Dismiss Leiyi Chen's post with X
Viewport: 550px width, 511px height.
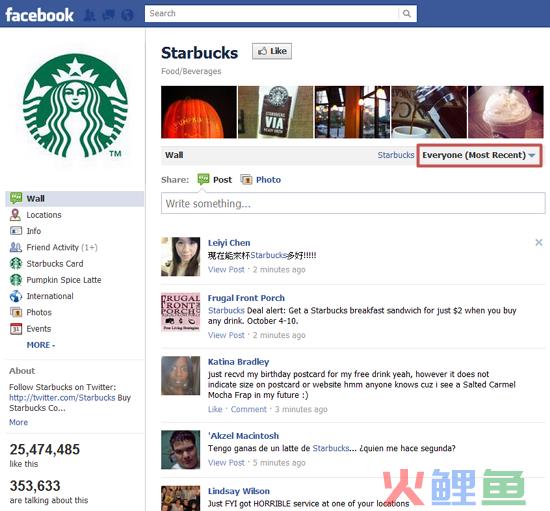click(539, 242)
